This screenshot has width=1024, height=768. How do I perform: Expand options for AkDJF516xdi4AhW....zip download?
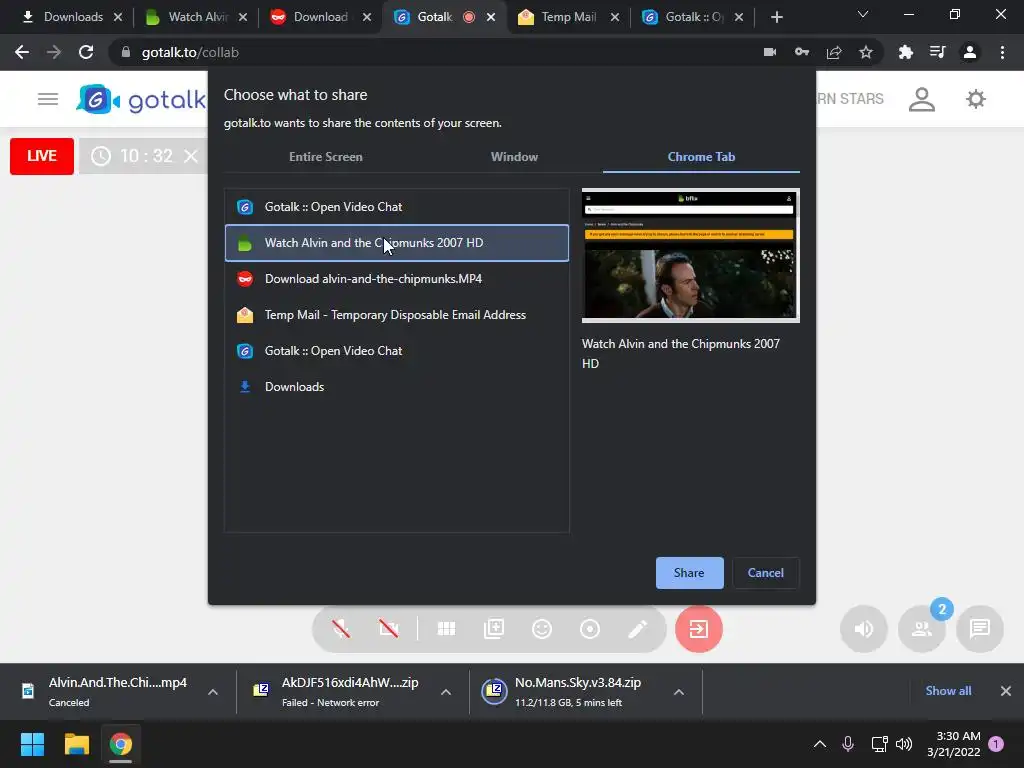(x=446, y=692)
